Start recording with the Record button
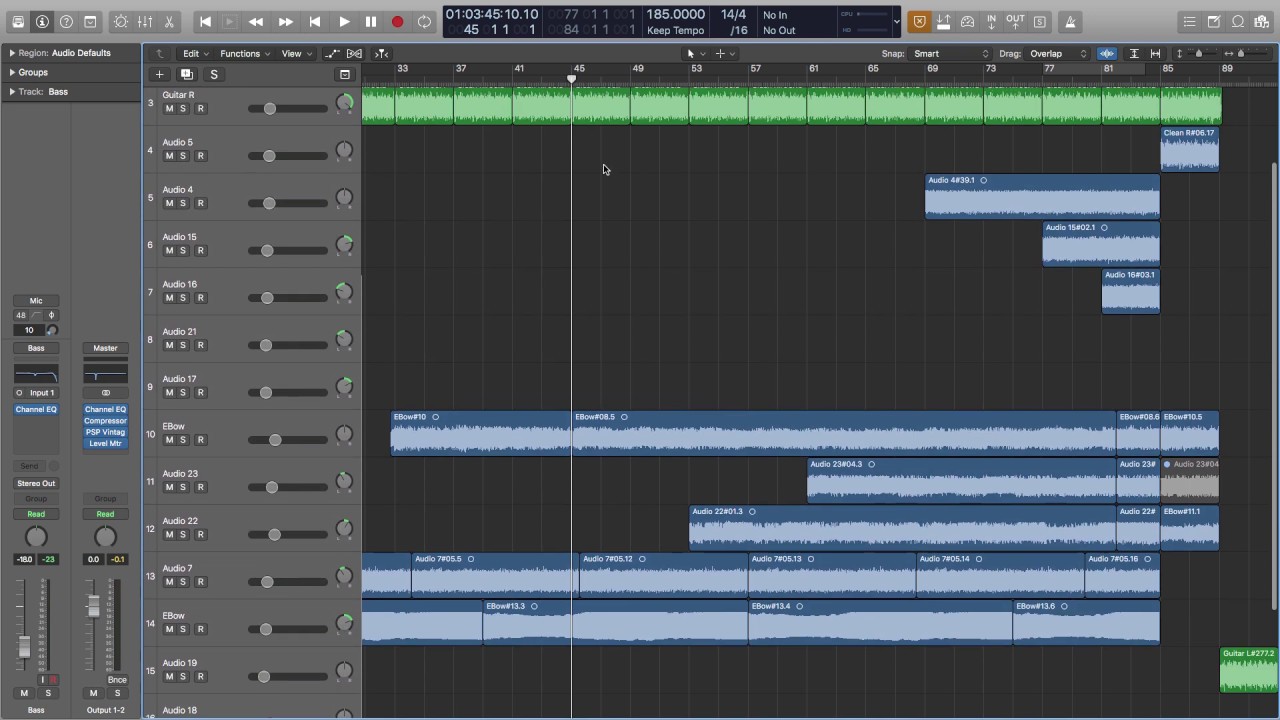 click(x=397, y=22)
